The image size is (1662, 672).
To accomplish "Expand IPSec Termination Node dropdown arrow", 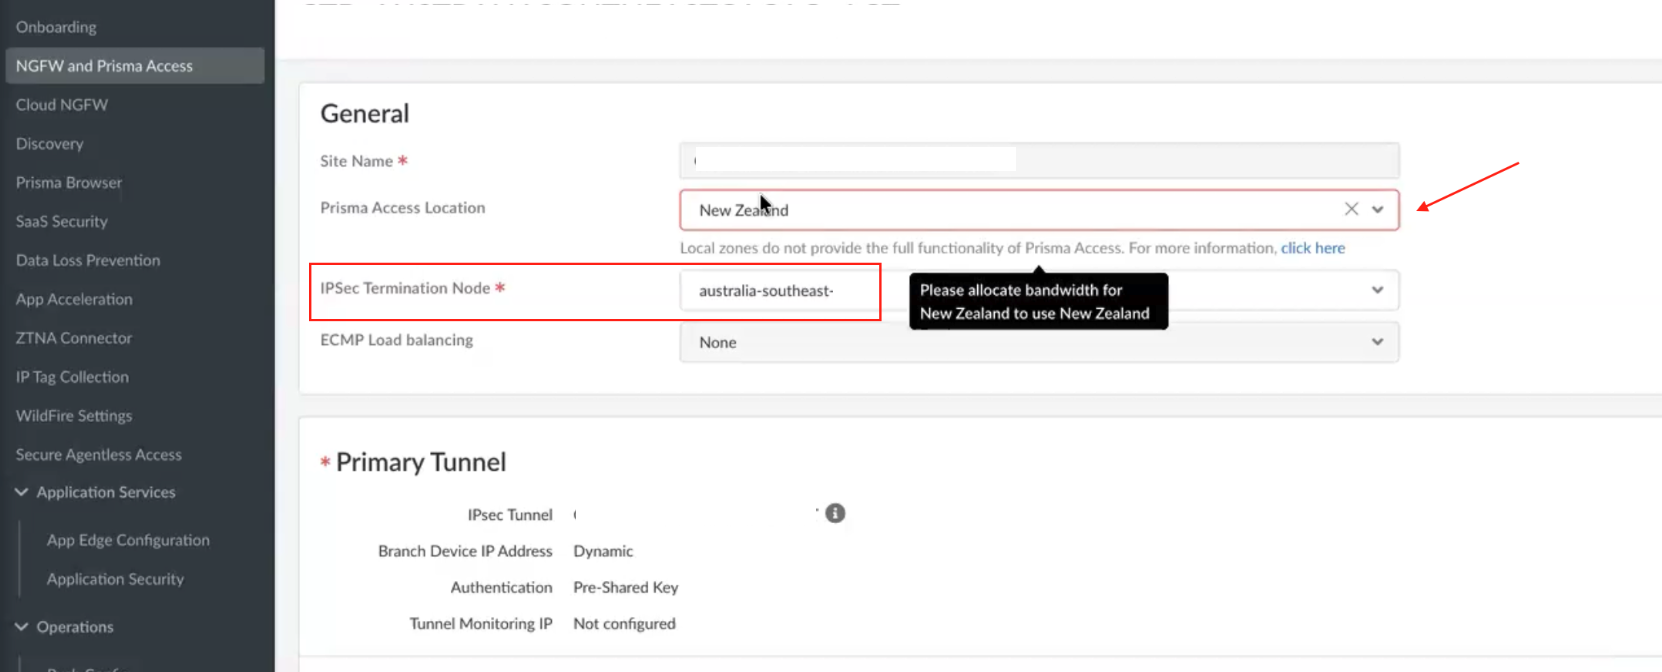I will tap(1378, 290).
